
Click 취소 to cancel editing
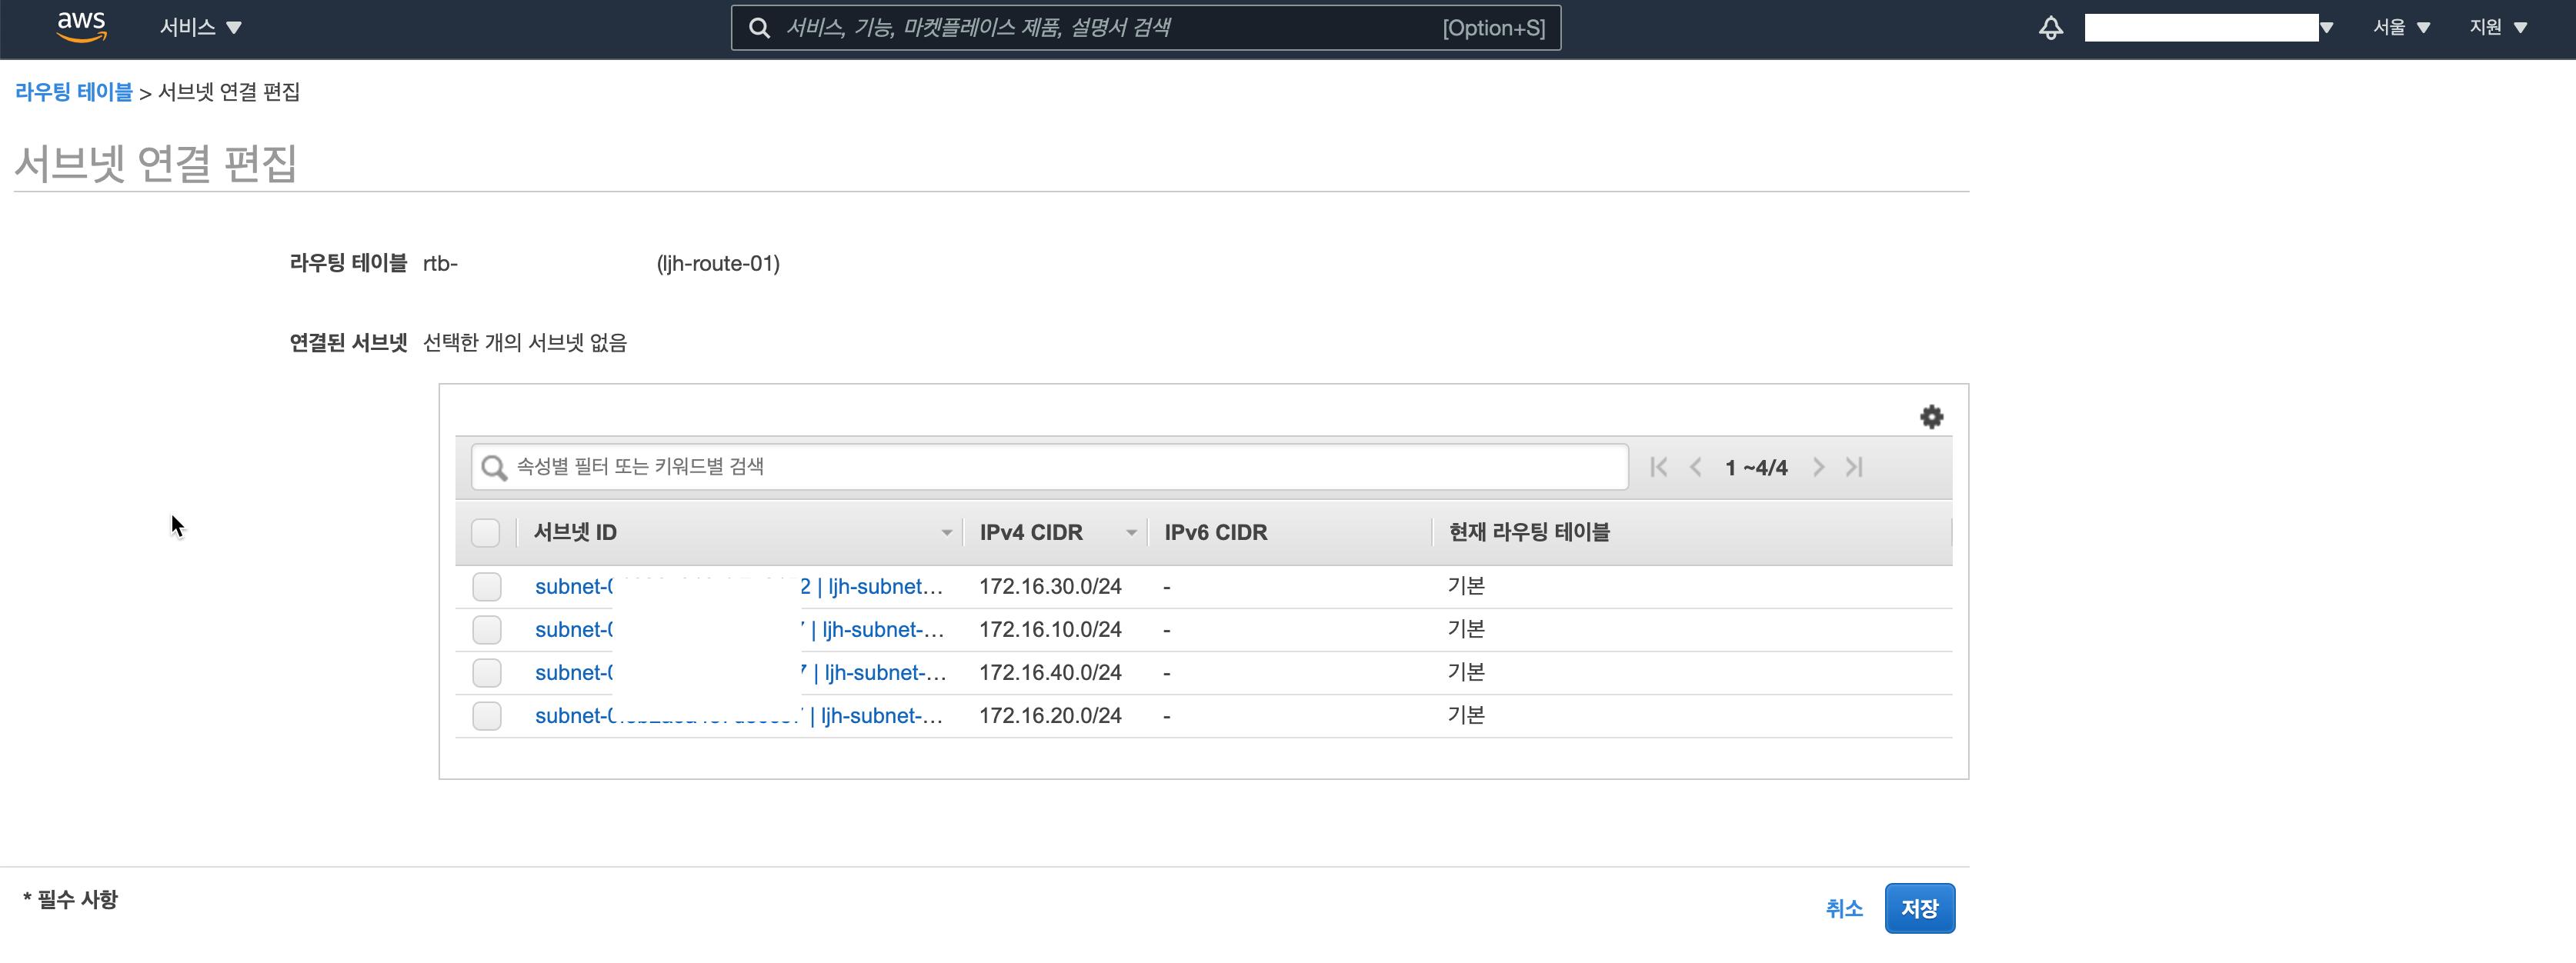1844,908
